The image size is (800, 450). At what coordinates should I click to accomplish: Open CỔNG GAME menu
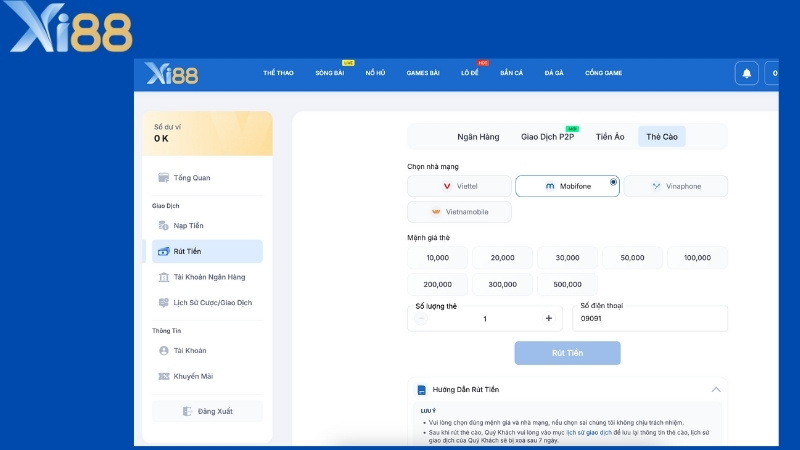click(x=603, y=73)
